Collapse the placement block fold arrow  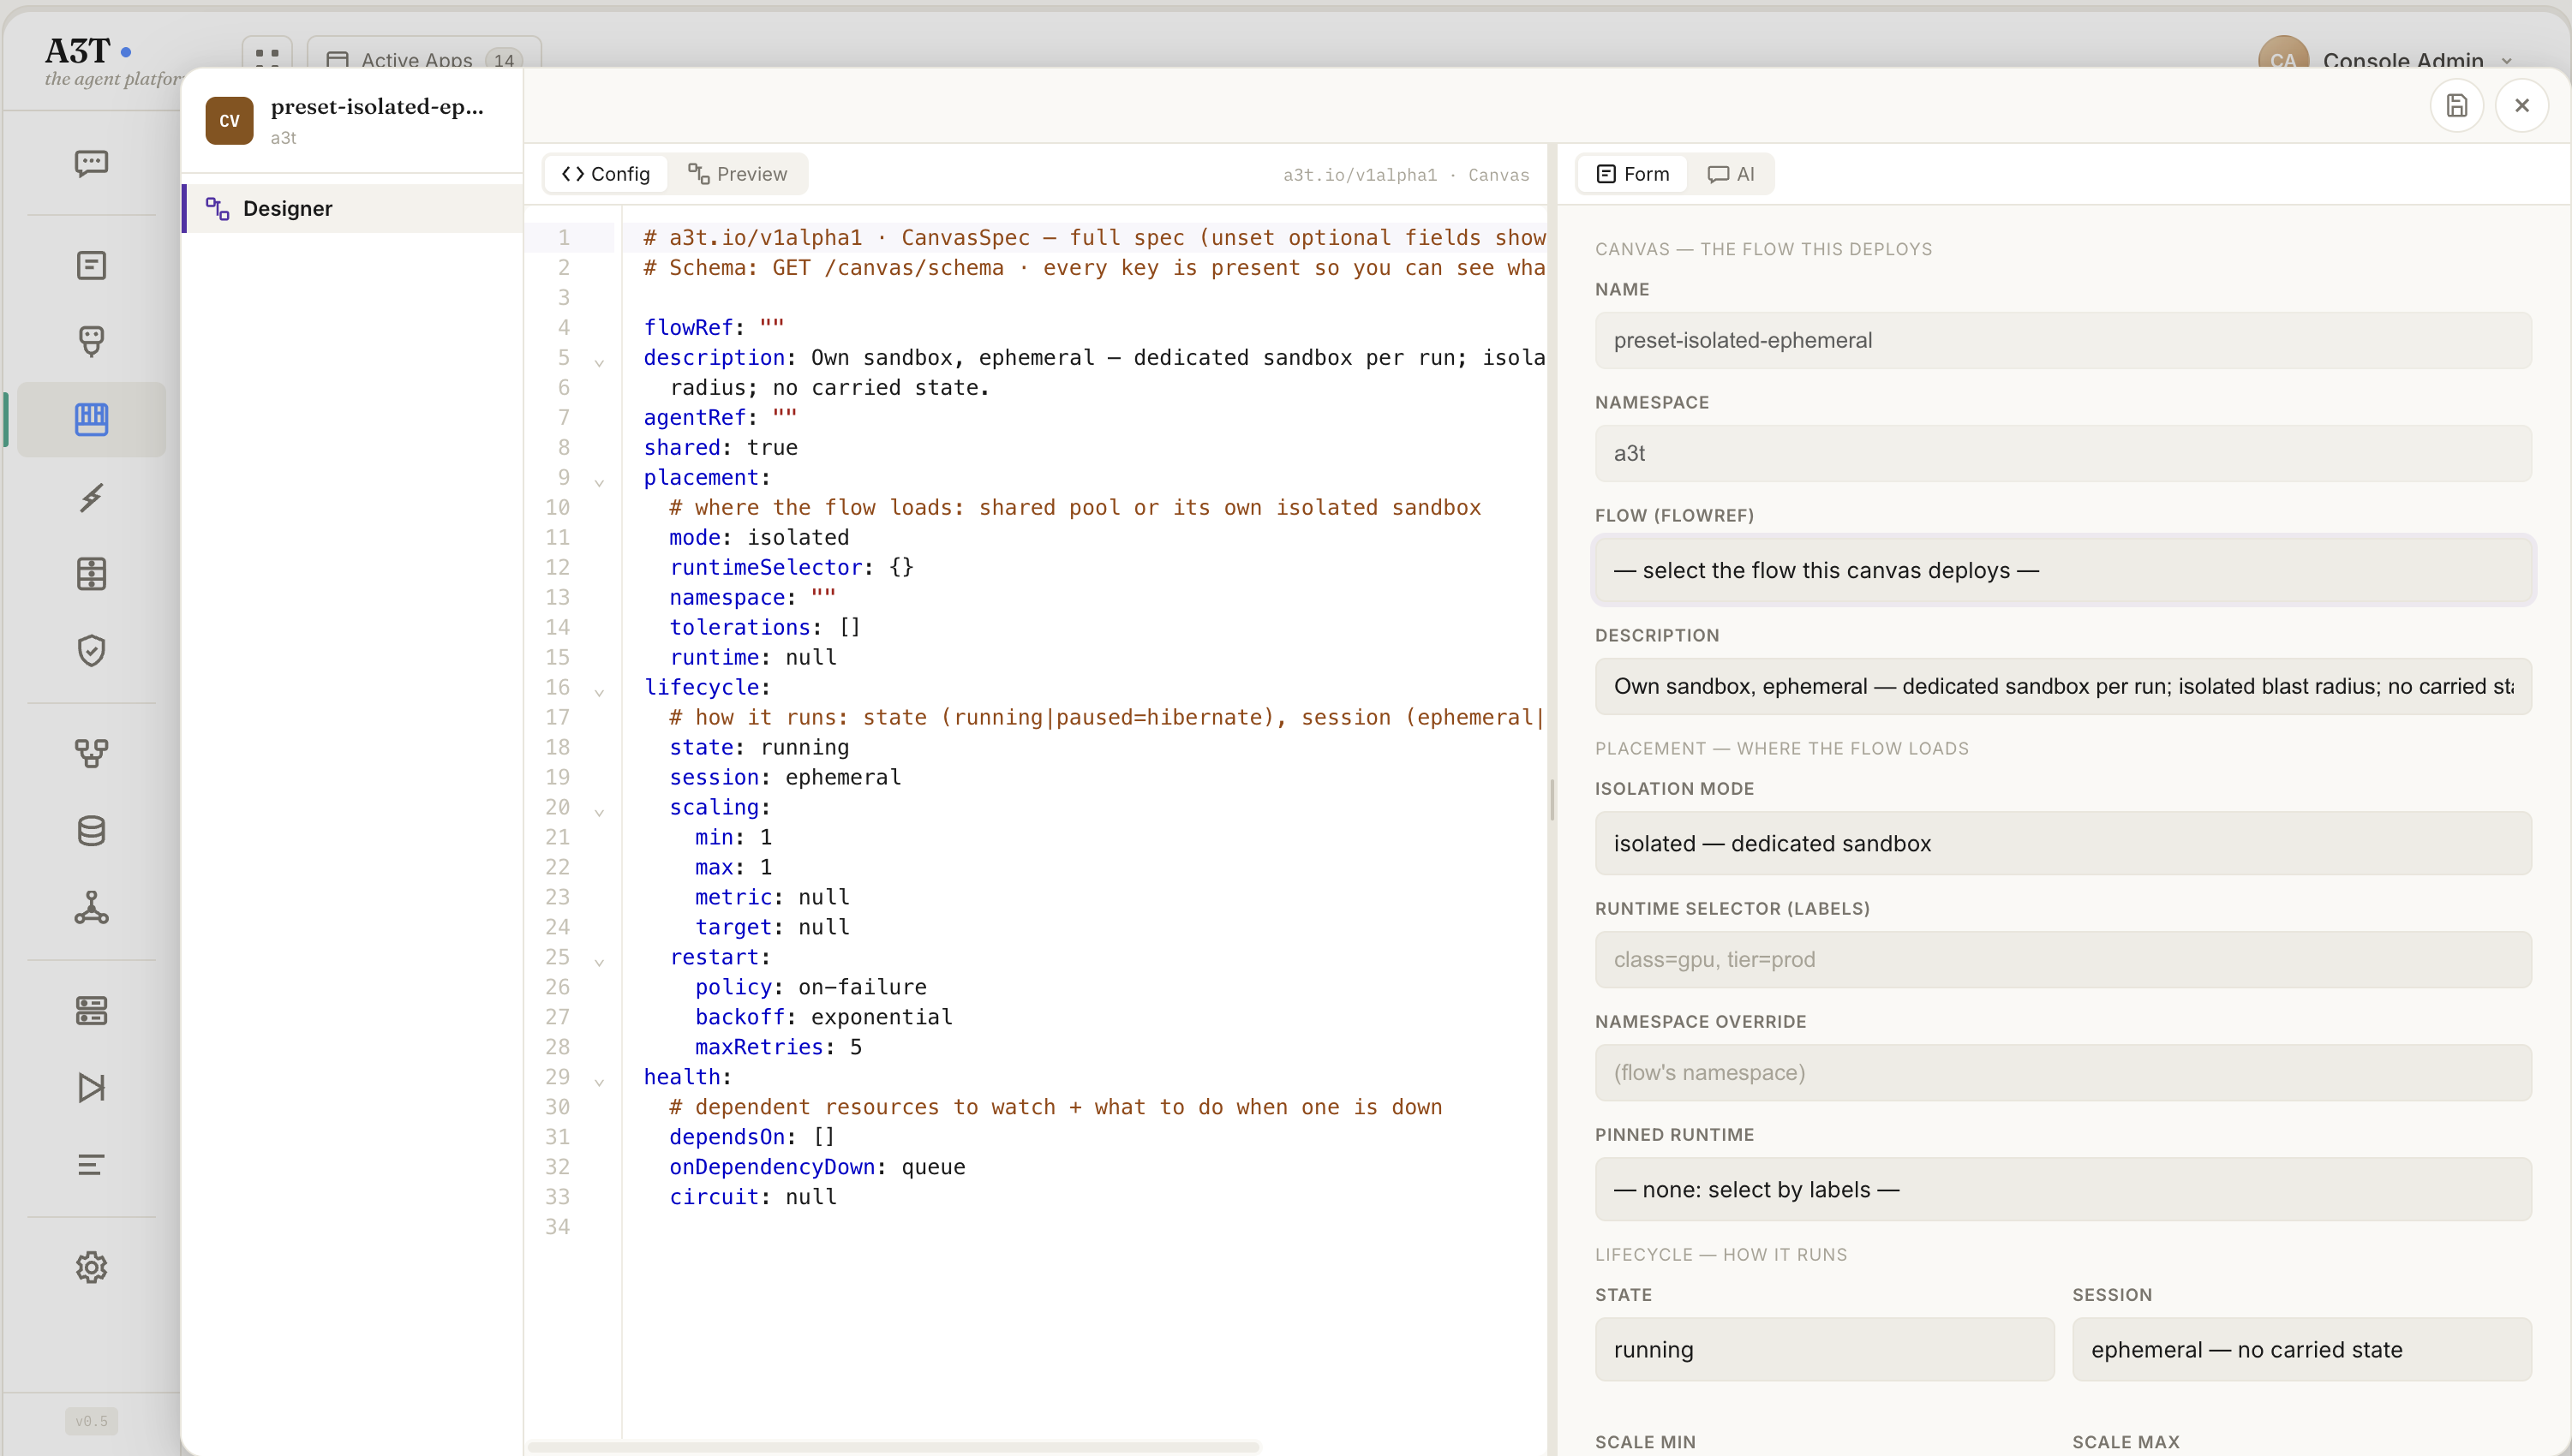[x=599, y=482]
